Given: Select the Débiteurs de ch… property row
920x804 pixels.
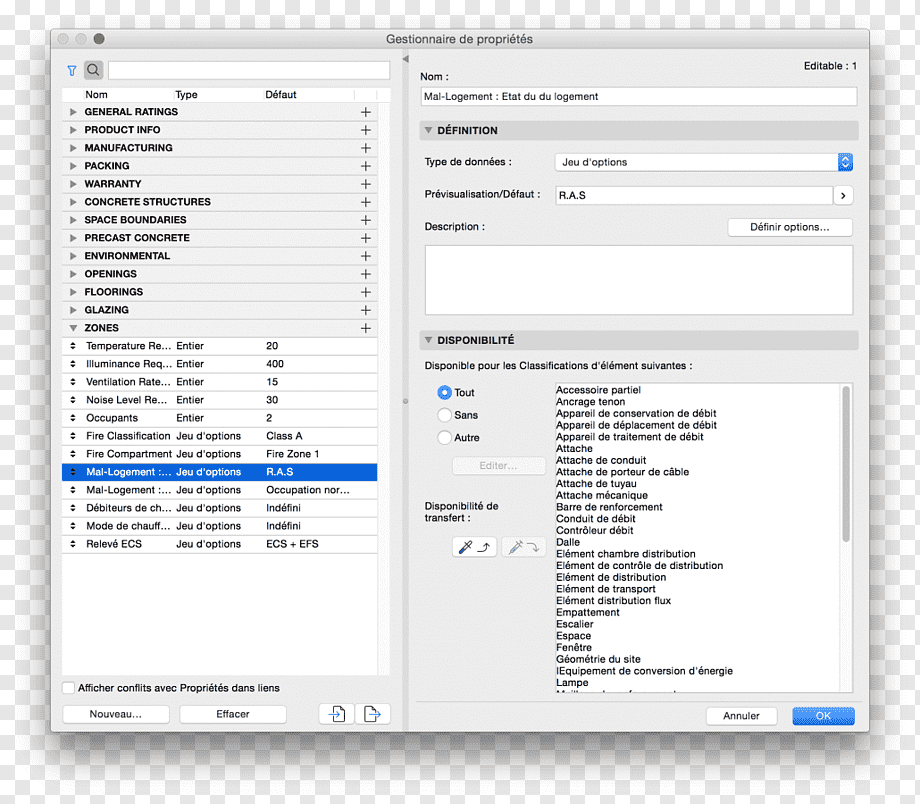Looking at the screenshot, I should (x=219, y=508).
